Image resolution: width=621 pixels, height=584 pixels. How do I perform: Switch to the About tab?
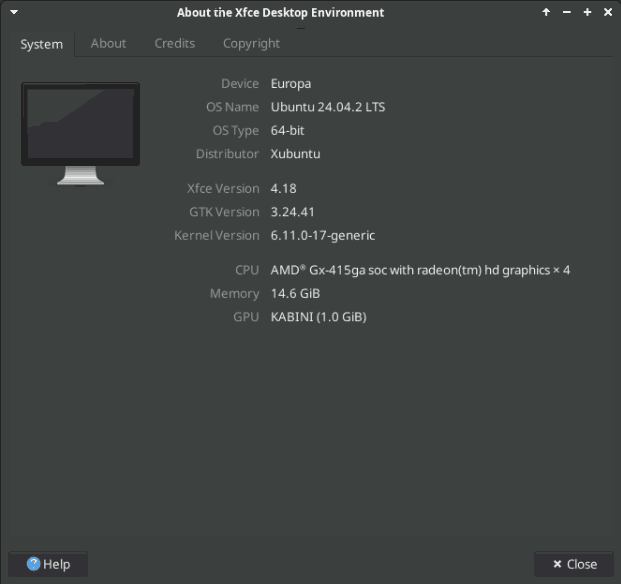[108, 43]
